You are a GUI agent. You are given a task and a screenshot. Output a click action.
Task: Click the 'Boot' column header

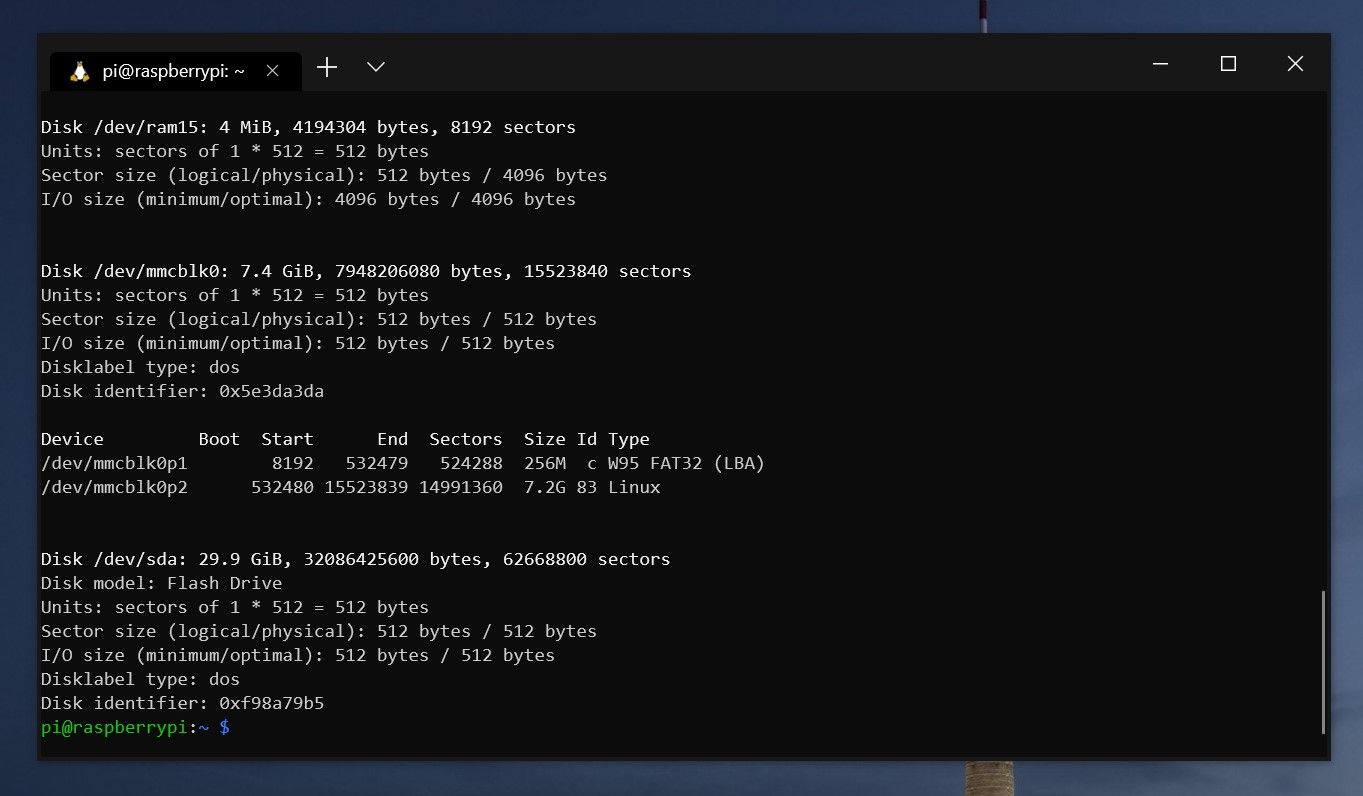[x=219, y=439]
